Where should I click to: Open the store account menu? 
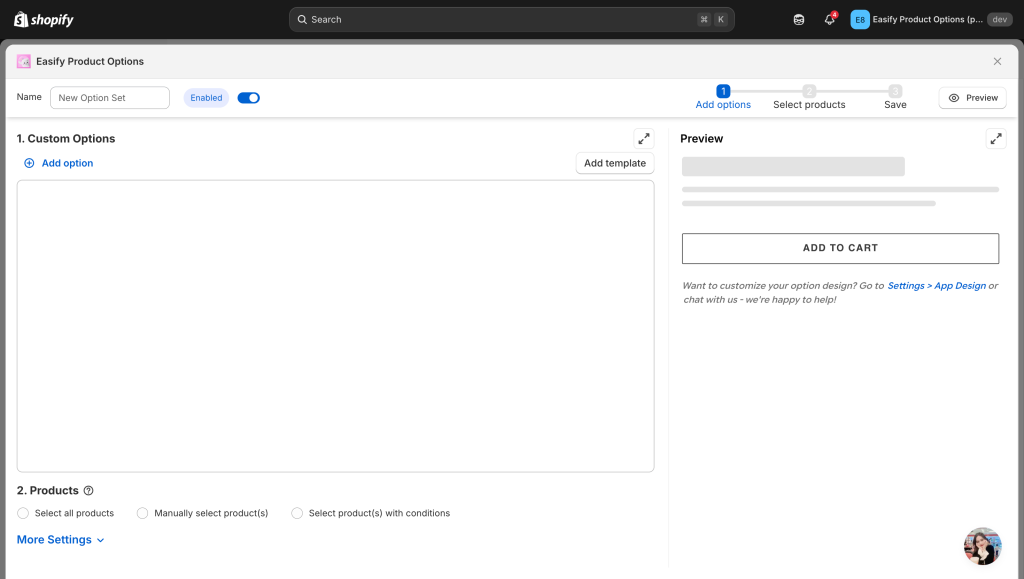point(930,19)
